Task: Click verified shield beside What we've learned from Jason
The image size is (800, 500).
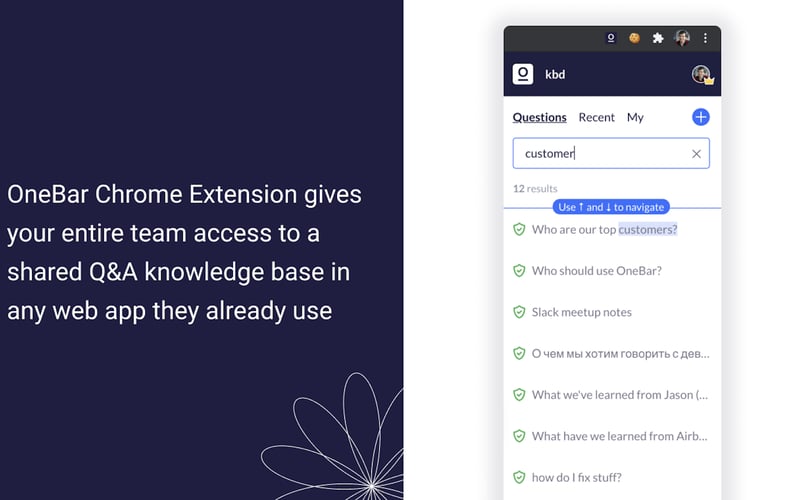Action: point(519,395)
